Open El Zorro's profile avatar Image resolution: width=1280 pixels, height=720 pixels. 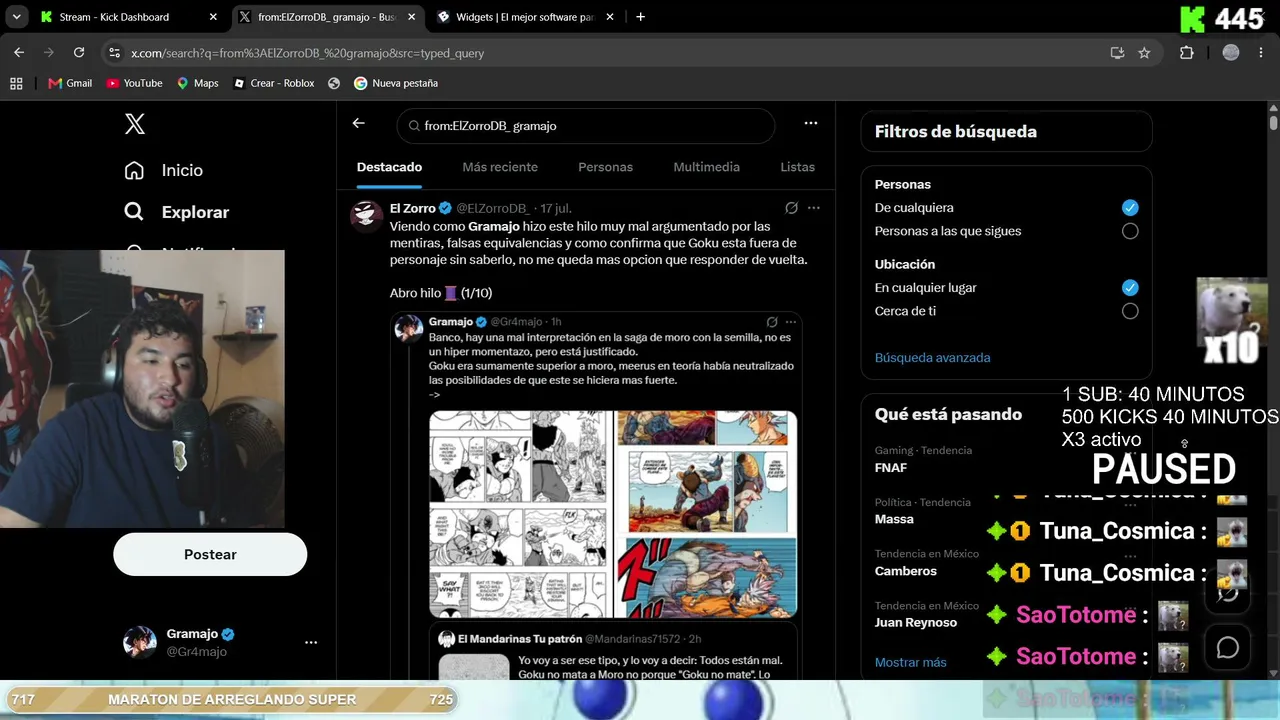[x=367, y=216]
